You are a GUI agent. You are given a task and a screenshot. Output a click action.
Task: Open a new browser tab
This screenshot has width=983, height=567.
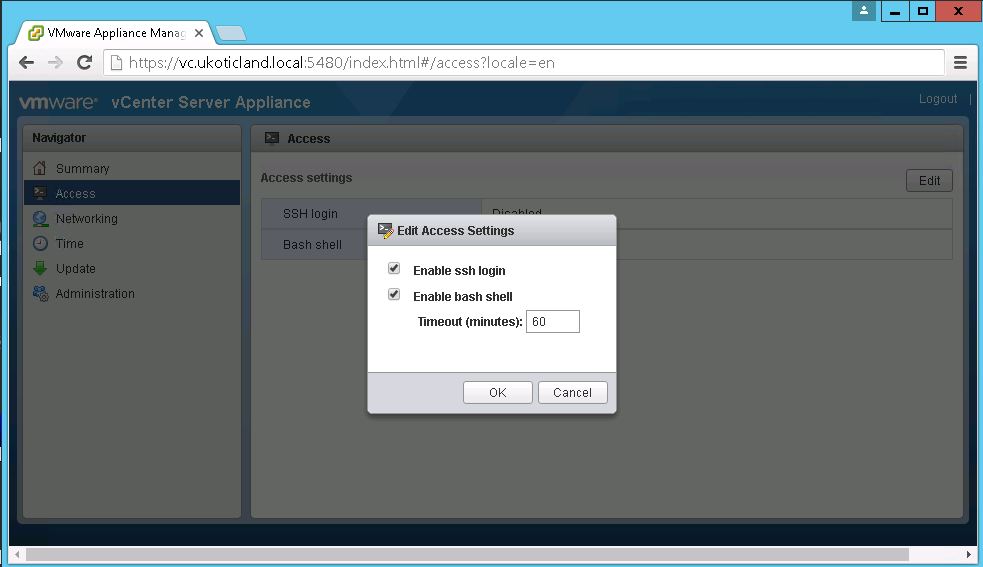231,33
